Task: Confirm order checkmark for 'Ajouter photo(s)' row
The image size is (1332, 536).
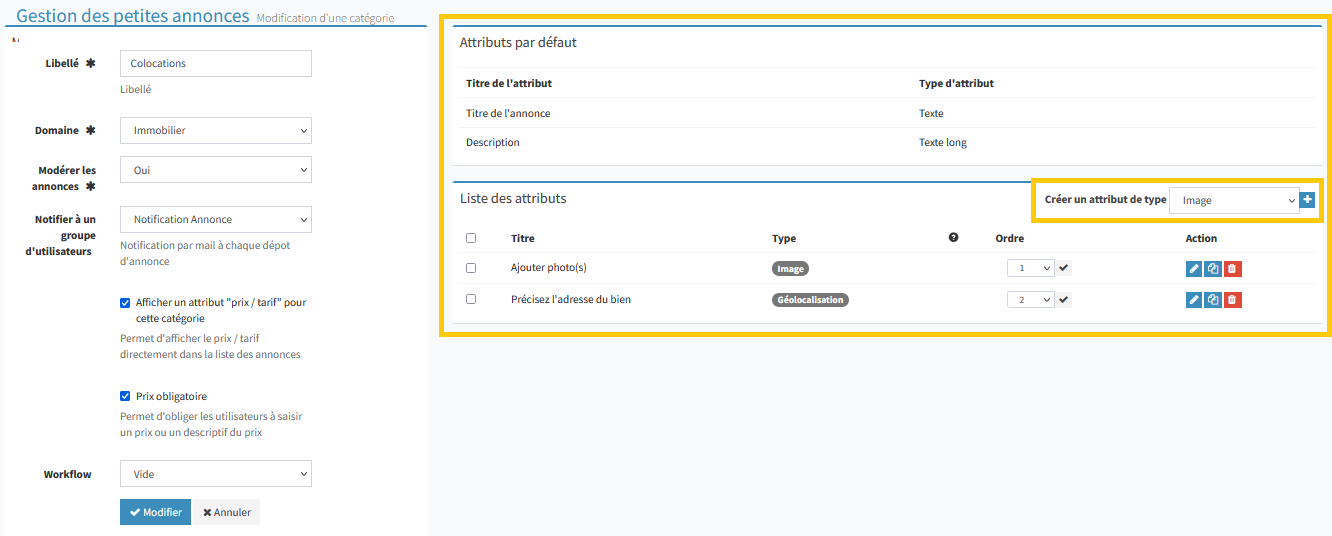Action: 1064,268
